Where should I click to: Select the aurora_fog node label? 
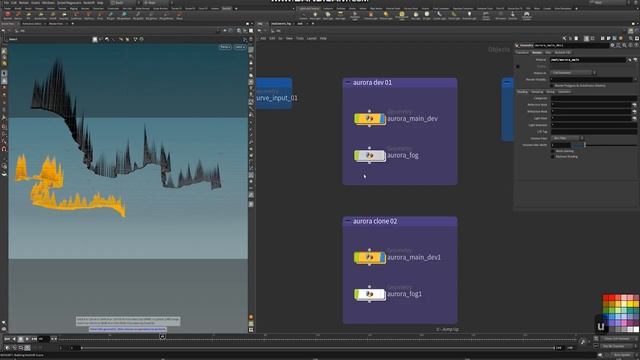tap(402, 156)
